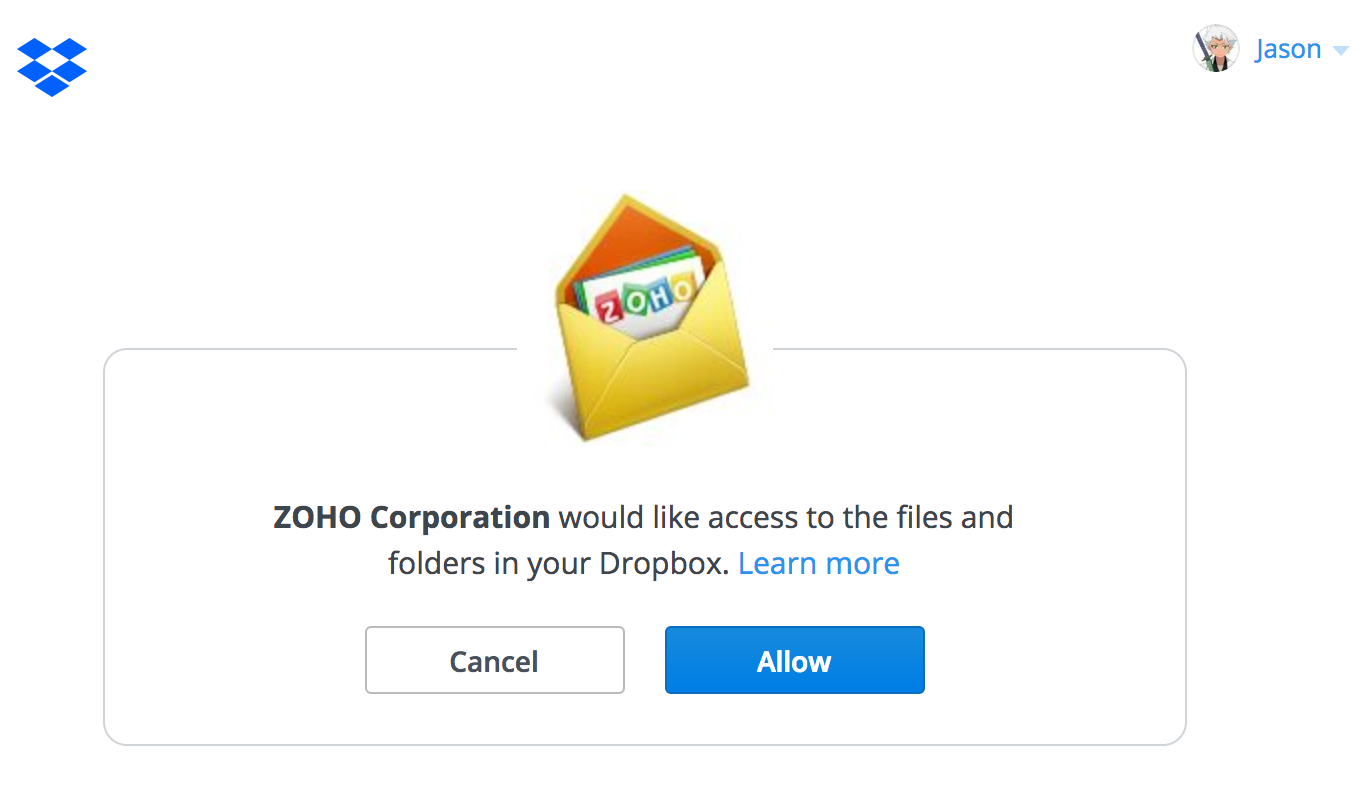
Task: Open the Learn more link
Action: click(x=819, y=564)
